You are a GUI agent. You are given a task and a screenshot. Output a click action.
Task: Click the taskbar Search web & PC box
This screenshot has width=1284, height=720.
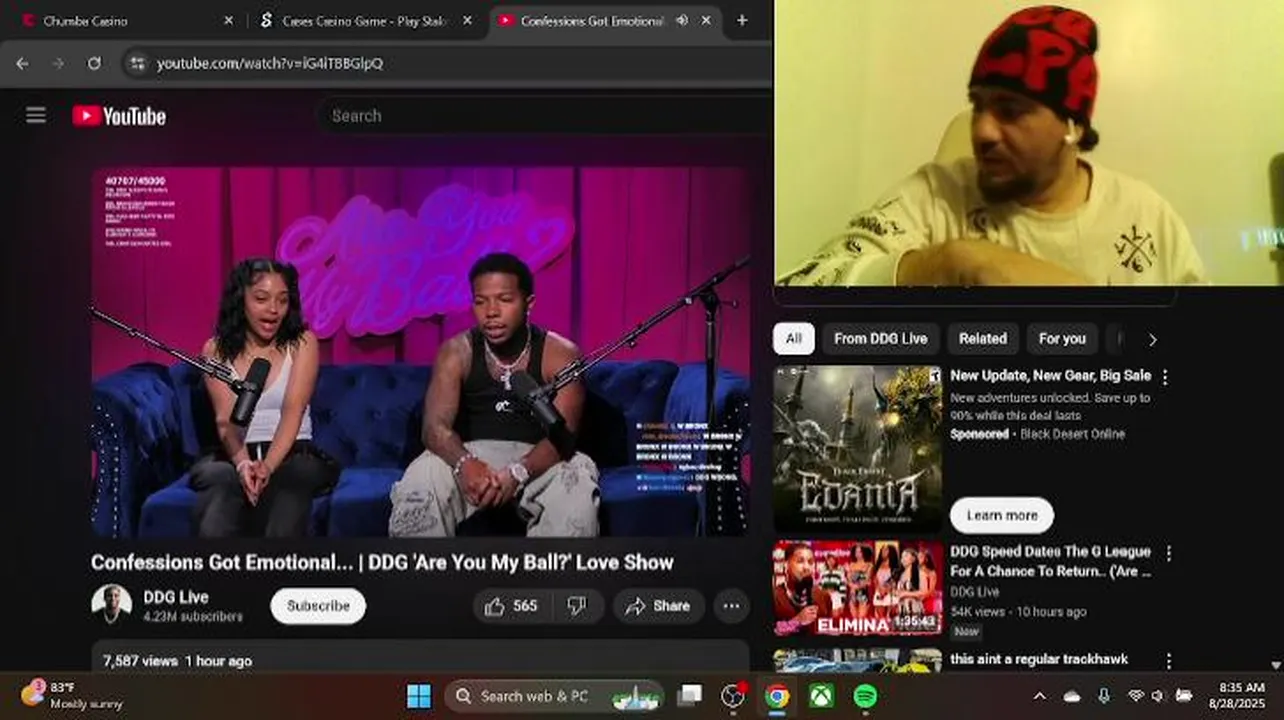click(x=555, y=696)
